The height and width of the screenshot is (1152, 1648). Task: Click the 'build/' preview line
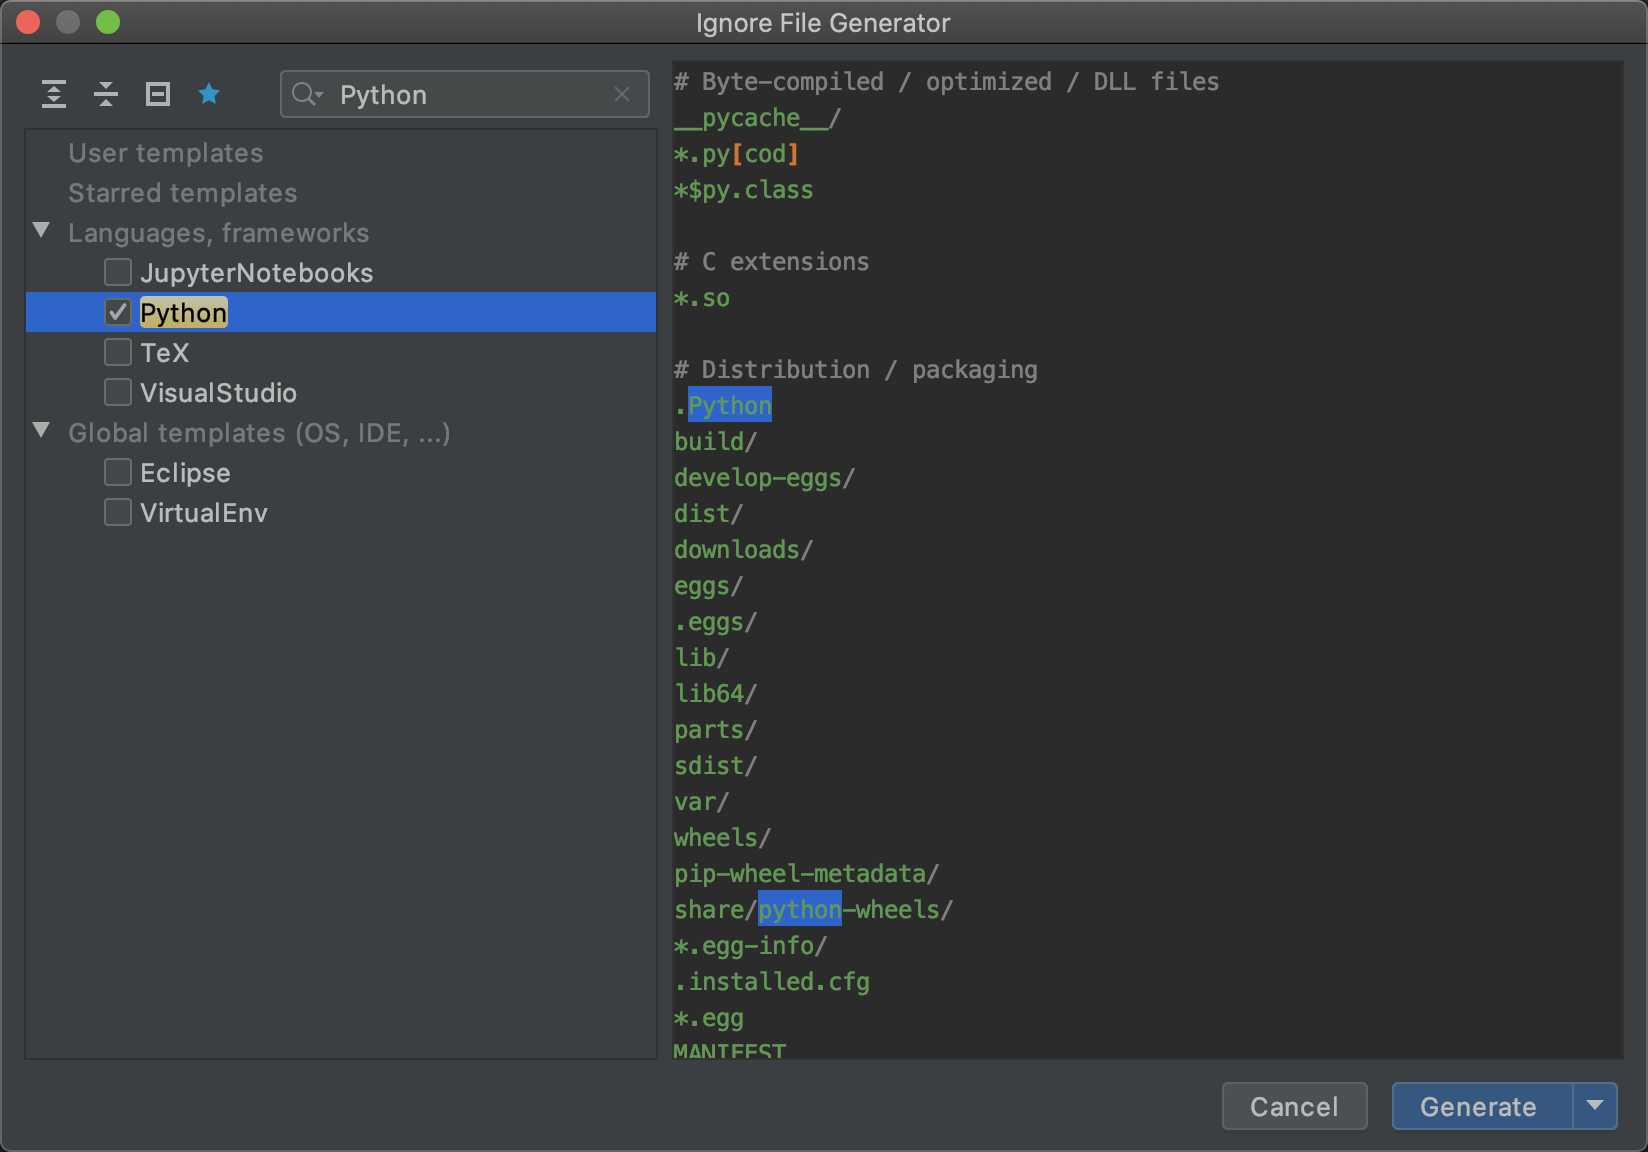point(715,442)
